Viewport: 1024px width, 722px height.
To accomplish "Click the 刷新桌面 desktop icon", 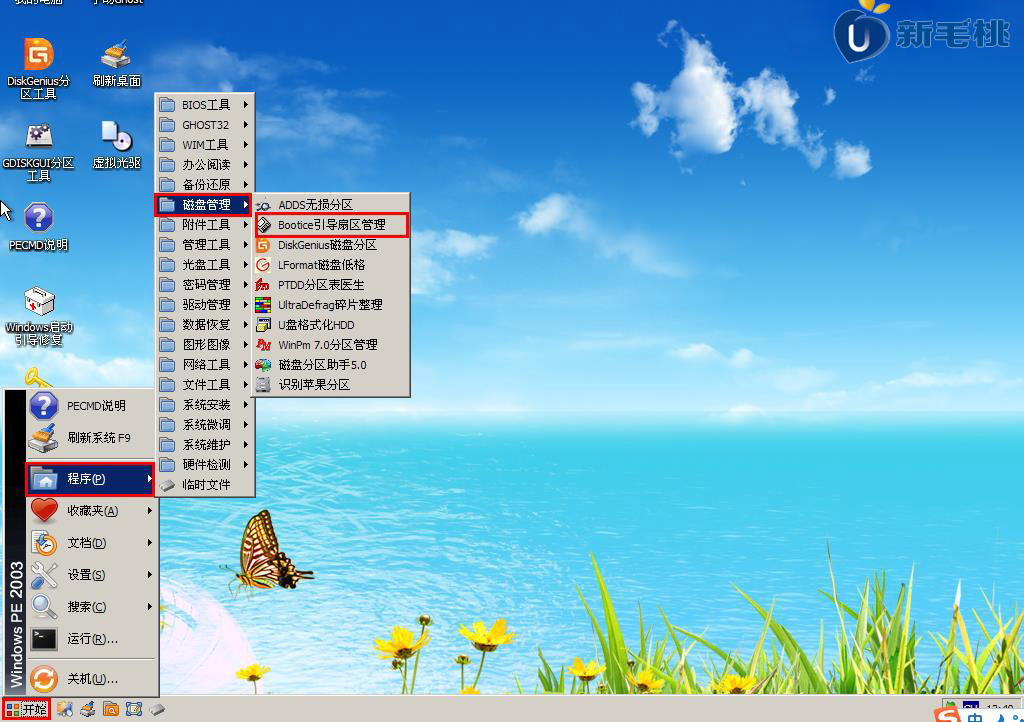I will (x=116, y=63).
